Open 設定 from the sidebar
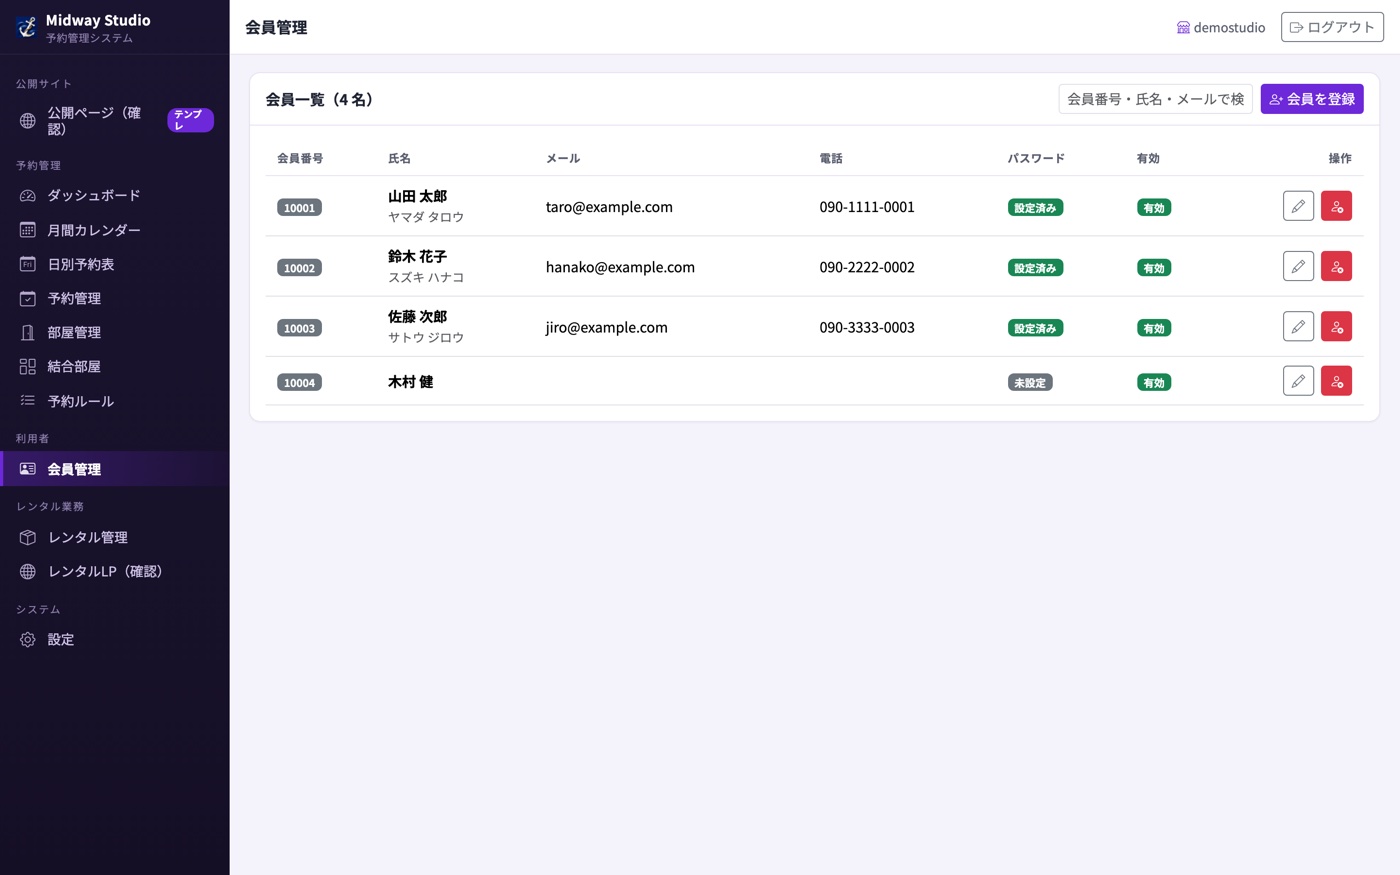The height and width of the screenshot is (875, 1400). click(115, 639)
